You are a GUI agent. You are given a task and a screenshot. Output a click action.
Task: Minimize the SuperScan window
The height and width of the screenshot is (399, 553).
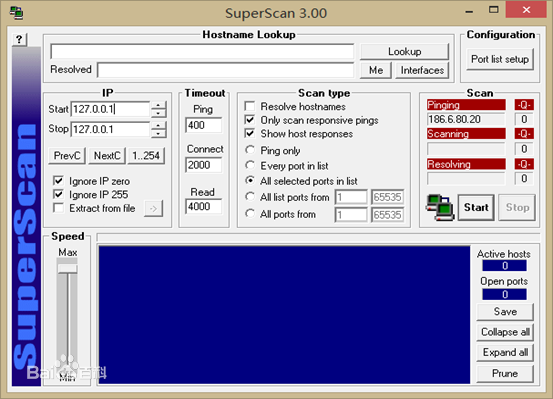469,12
